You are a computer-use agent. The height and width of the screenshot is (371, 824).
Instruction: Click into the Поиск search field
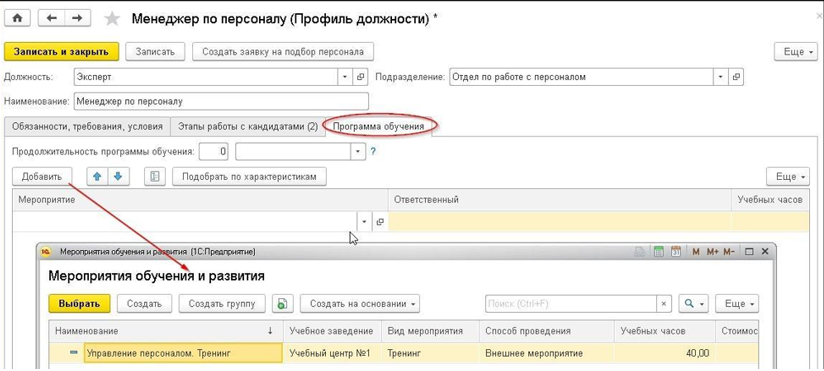571,303
